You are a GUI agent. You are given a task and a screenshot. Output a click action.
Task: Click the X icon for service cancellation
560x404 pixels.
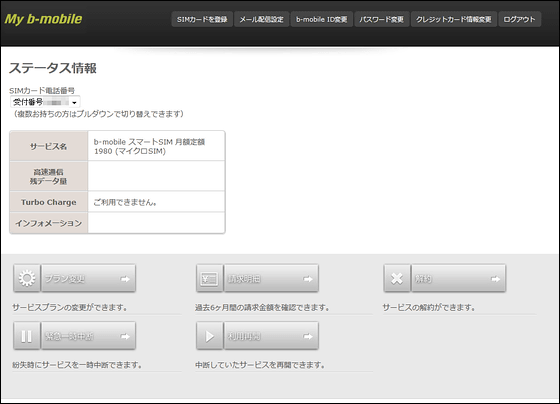397,278
